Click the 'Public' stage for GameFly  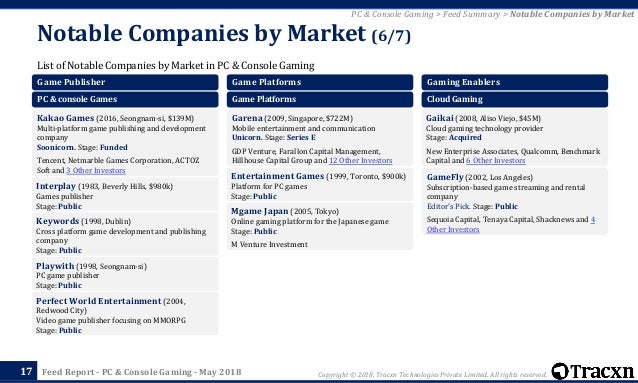click(x=506, y=206)
